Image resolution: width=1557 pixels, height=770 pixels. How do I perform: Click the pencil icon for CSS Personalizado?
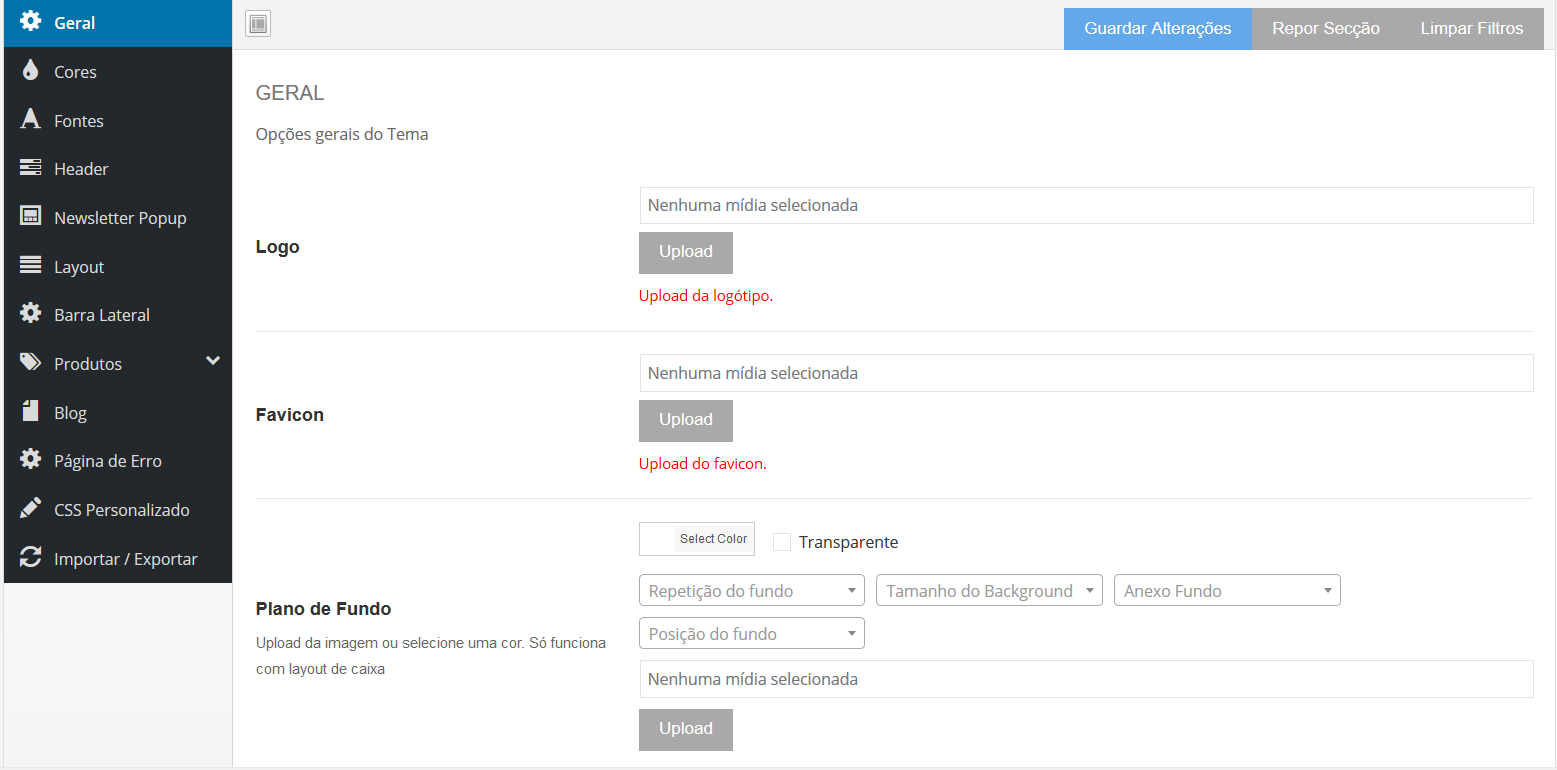(x=30, y=509)
